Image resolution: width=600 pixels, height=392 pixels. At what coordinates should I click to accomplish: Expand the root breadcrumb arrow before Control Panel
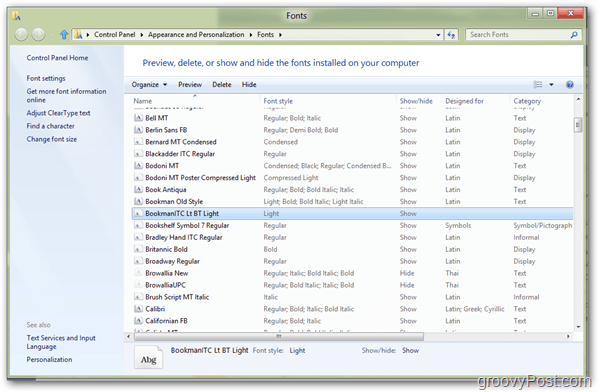tap(88, 35)
